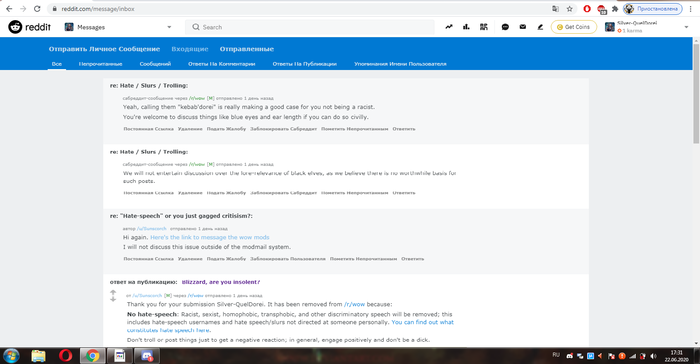This screenshot has width=700, height=364.
Task: Select 'Упоминания Имени Пользователя' filter tab
Action: tap(400, 64)
